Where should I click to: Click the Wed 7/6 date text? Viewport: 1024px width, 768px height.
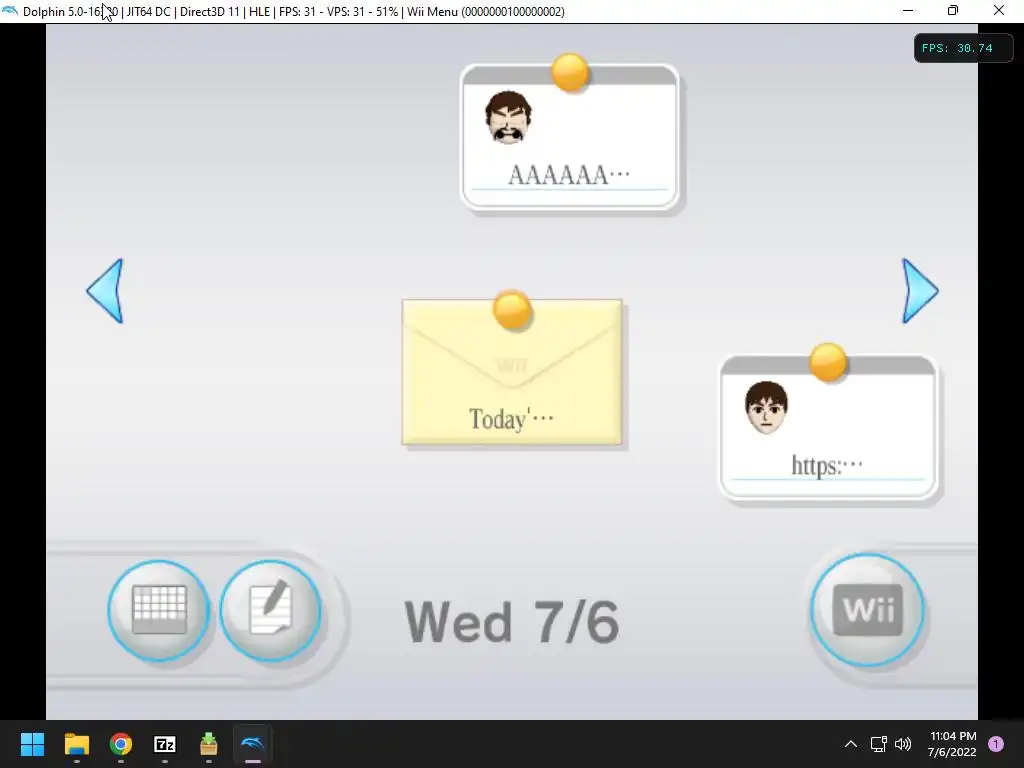pyautogui.click(x=511, y=622)
